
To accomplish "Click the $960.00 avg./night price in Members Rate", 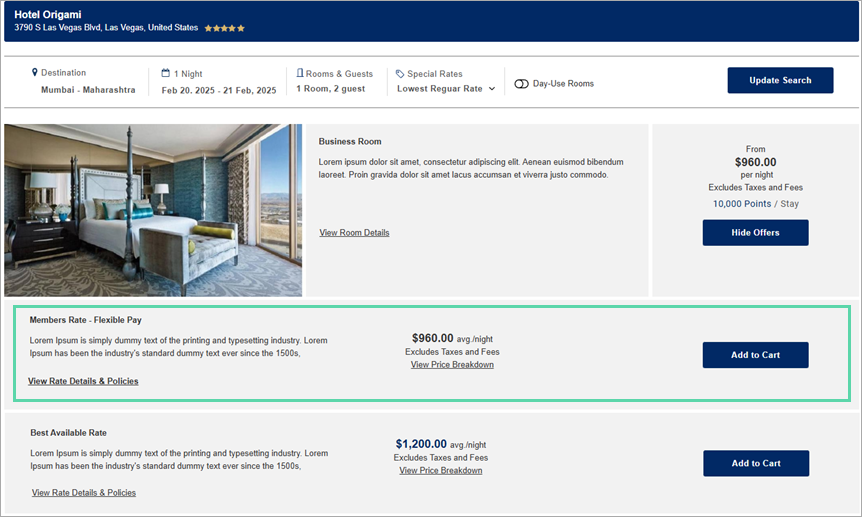I will [452, 338].
